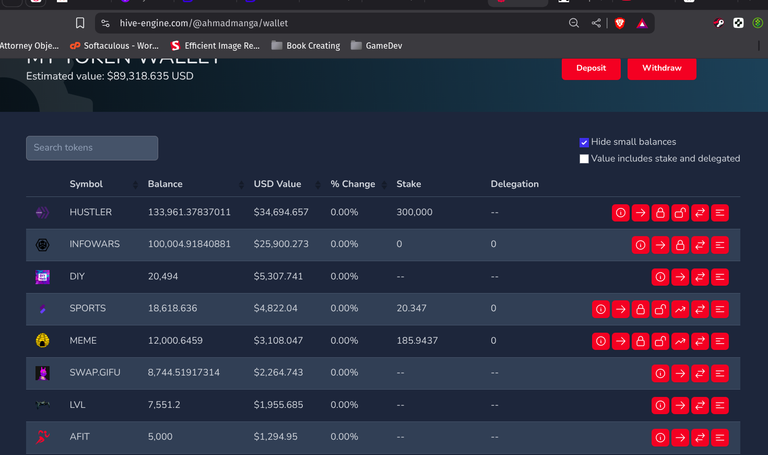Stake INFOWARS using the lock icon
The height and width of the screenshot is (455, 768).
pyautogui.click(x=680, y=245)
